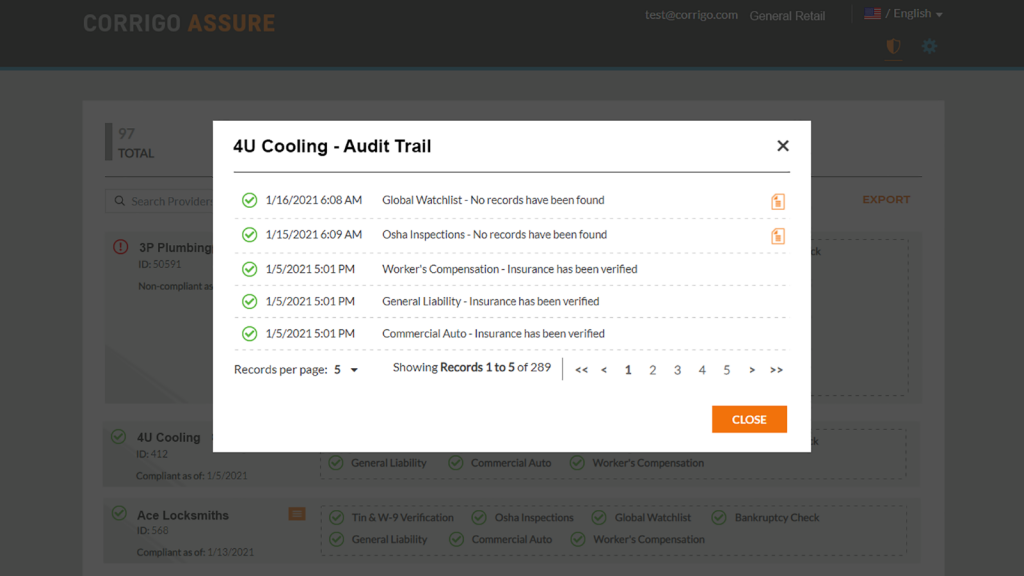The height and width of the screenshot is (576, 1024).
Task: Select Ace Locksmiths provider in list
Action: point(183,515)
